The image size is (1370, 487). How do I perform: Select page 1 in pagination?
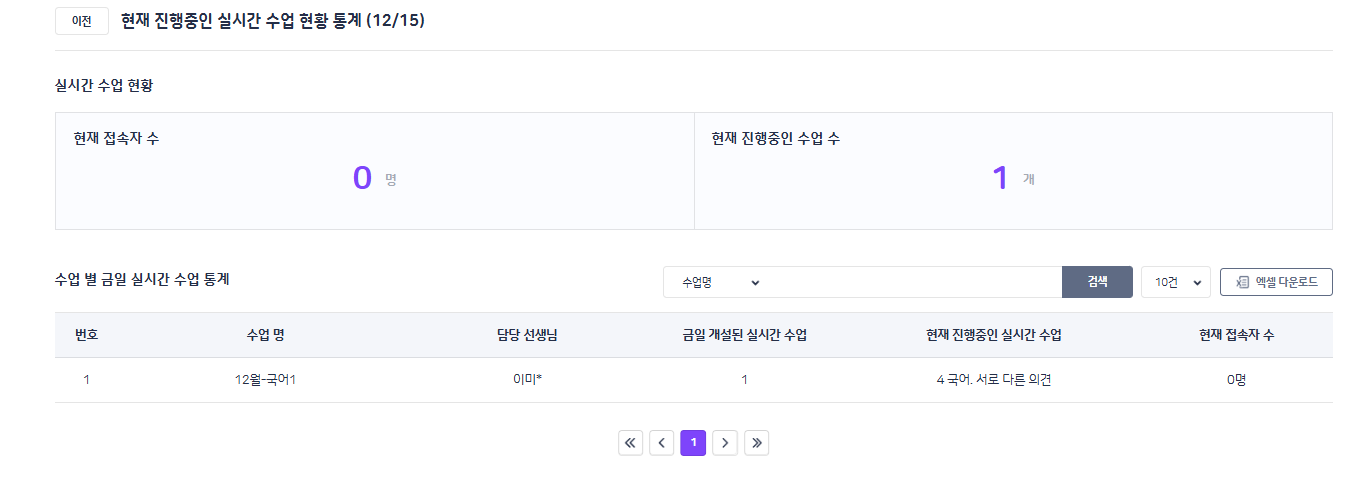(x=693, y=442)
